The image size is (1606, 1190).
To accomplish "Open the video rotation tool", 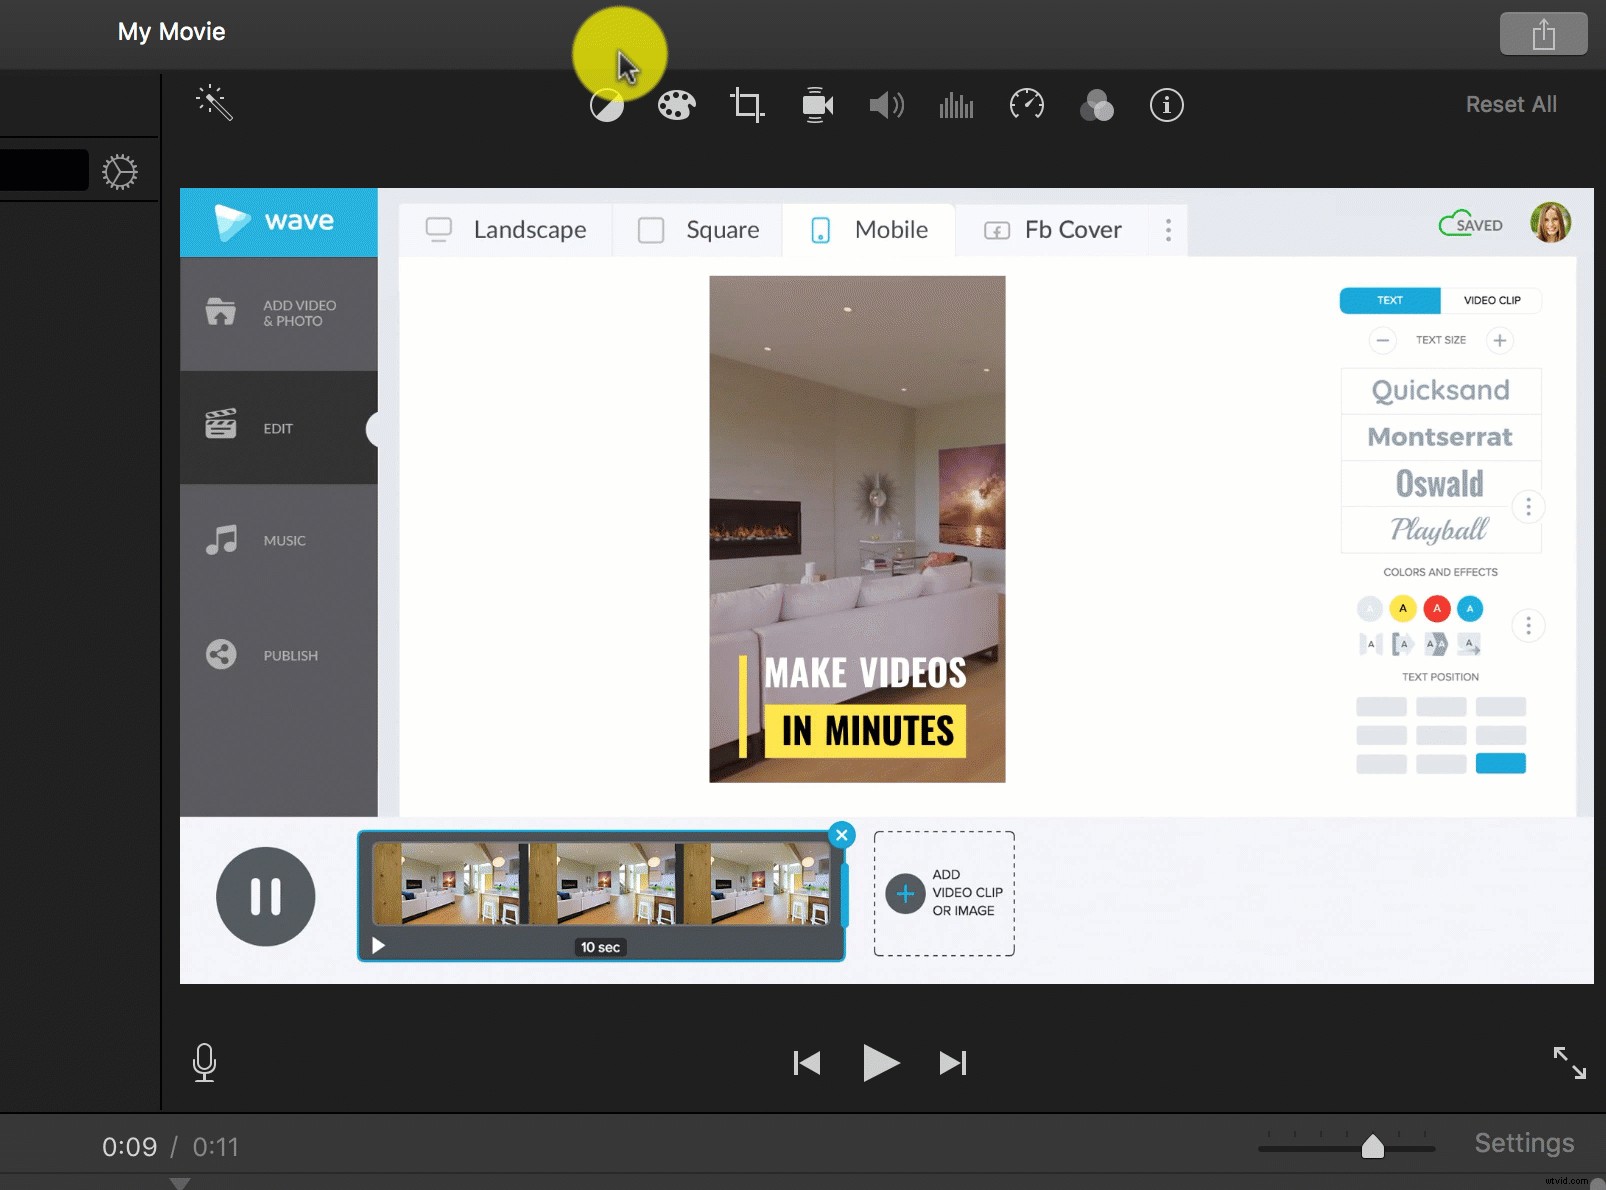I will tap(816, 104).
